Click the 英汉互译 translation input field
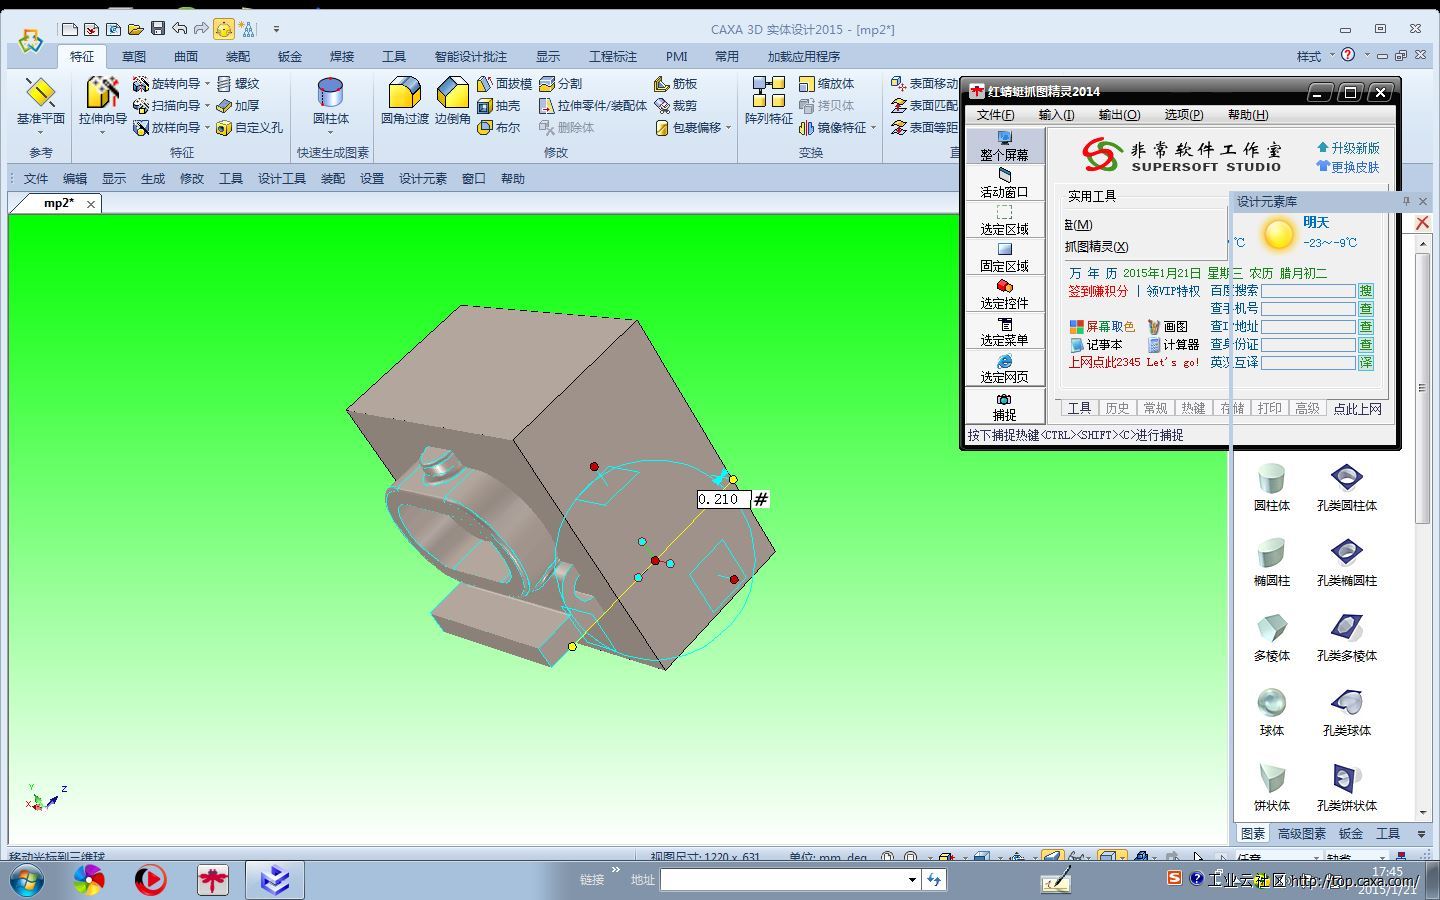 click(x=1308, y=363)
